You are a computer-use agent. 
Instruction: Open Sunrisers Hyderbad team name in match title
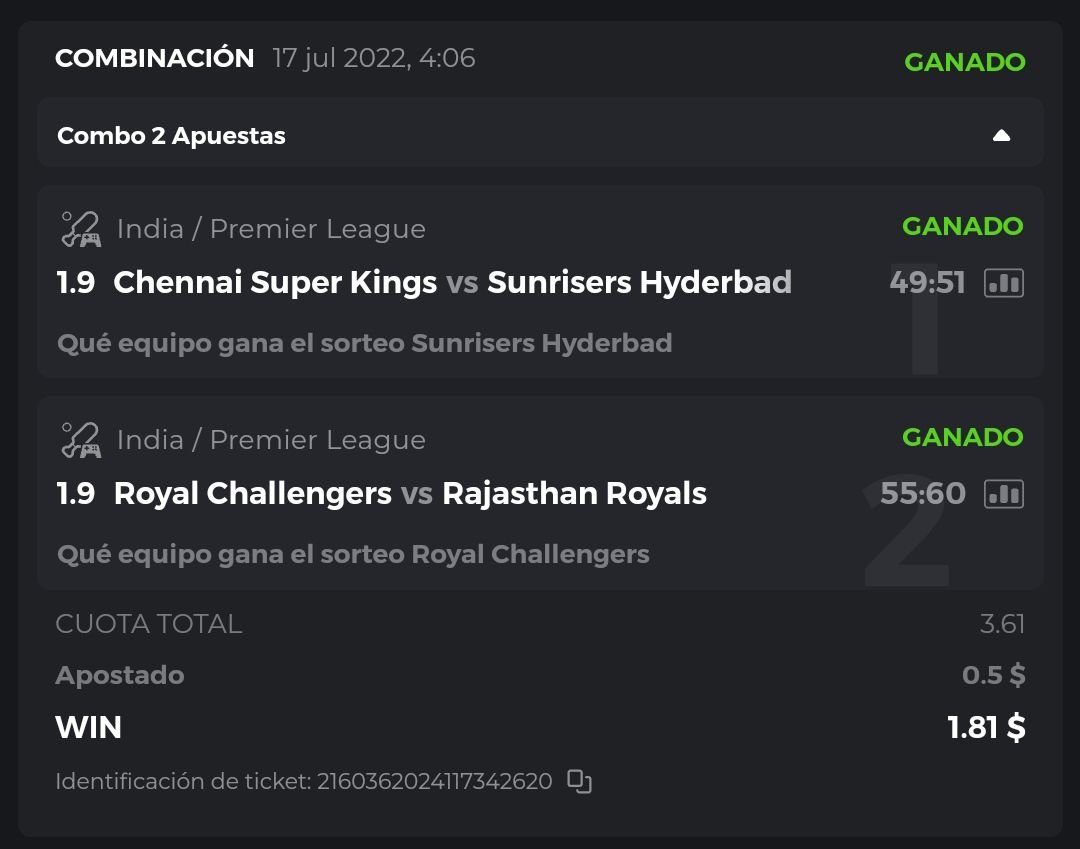pos(639,283)
